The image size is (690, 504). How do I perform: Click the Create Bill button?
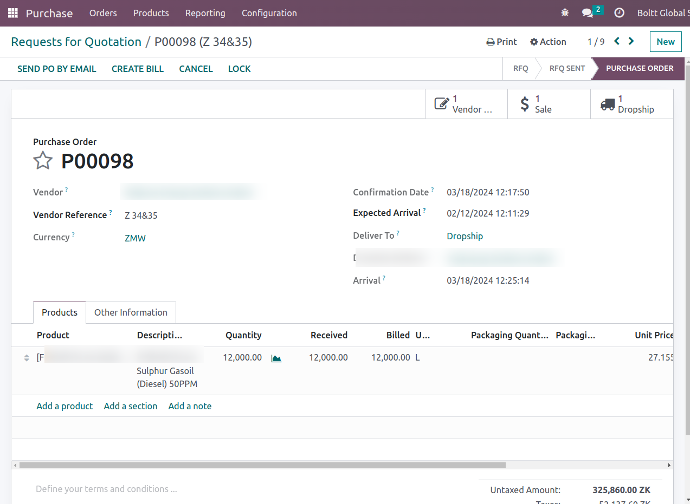coord(138,69)
